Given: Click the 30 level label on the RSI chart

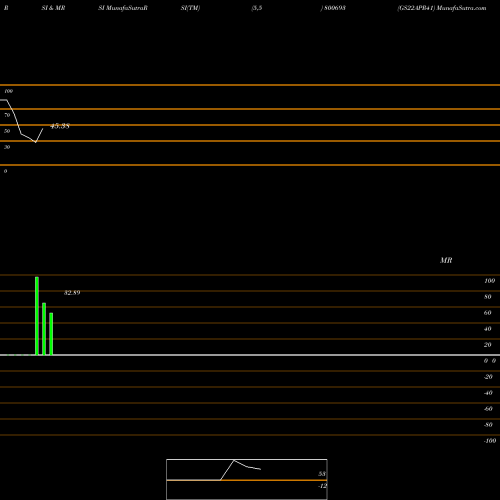Looking at the screenshot, I should [7, 147].
